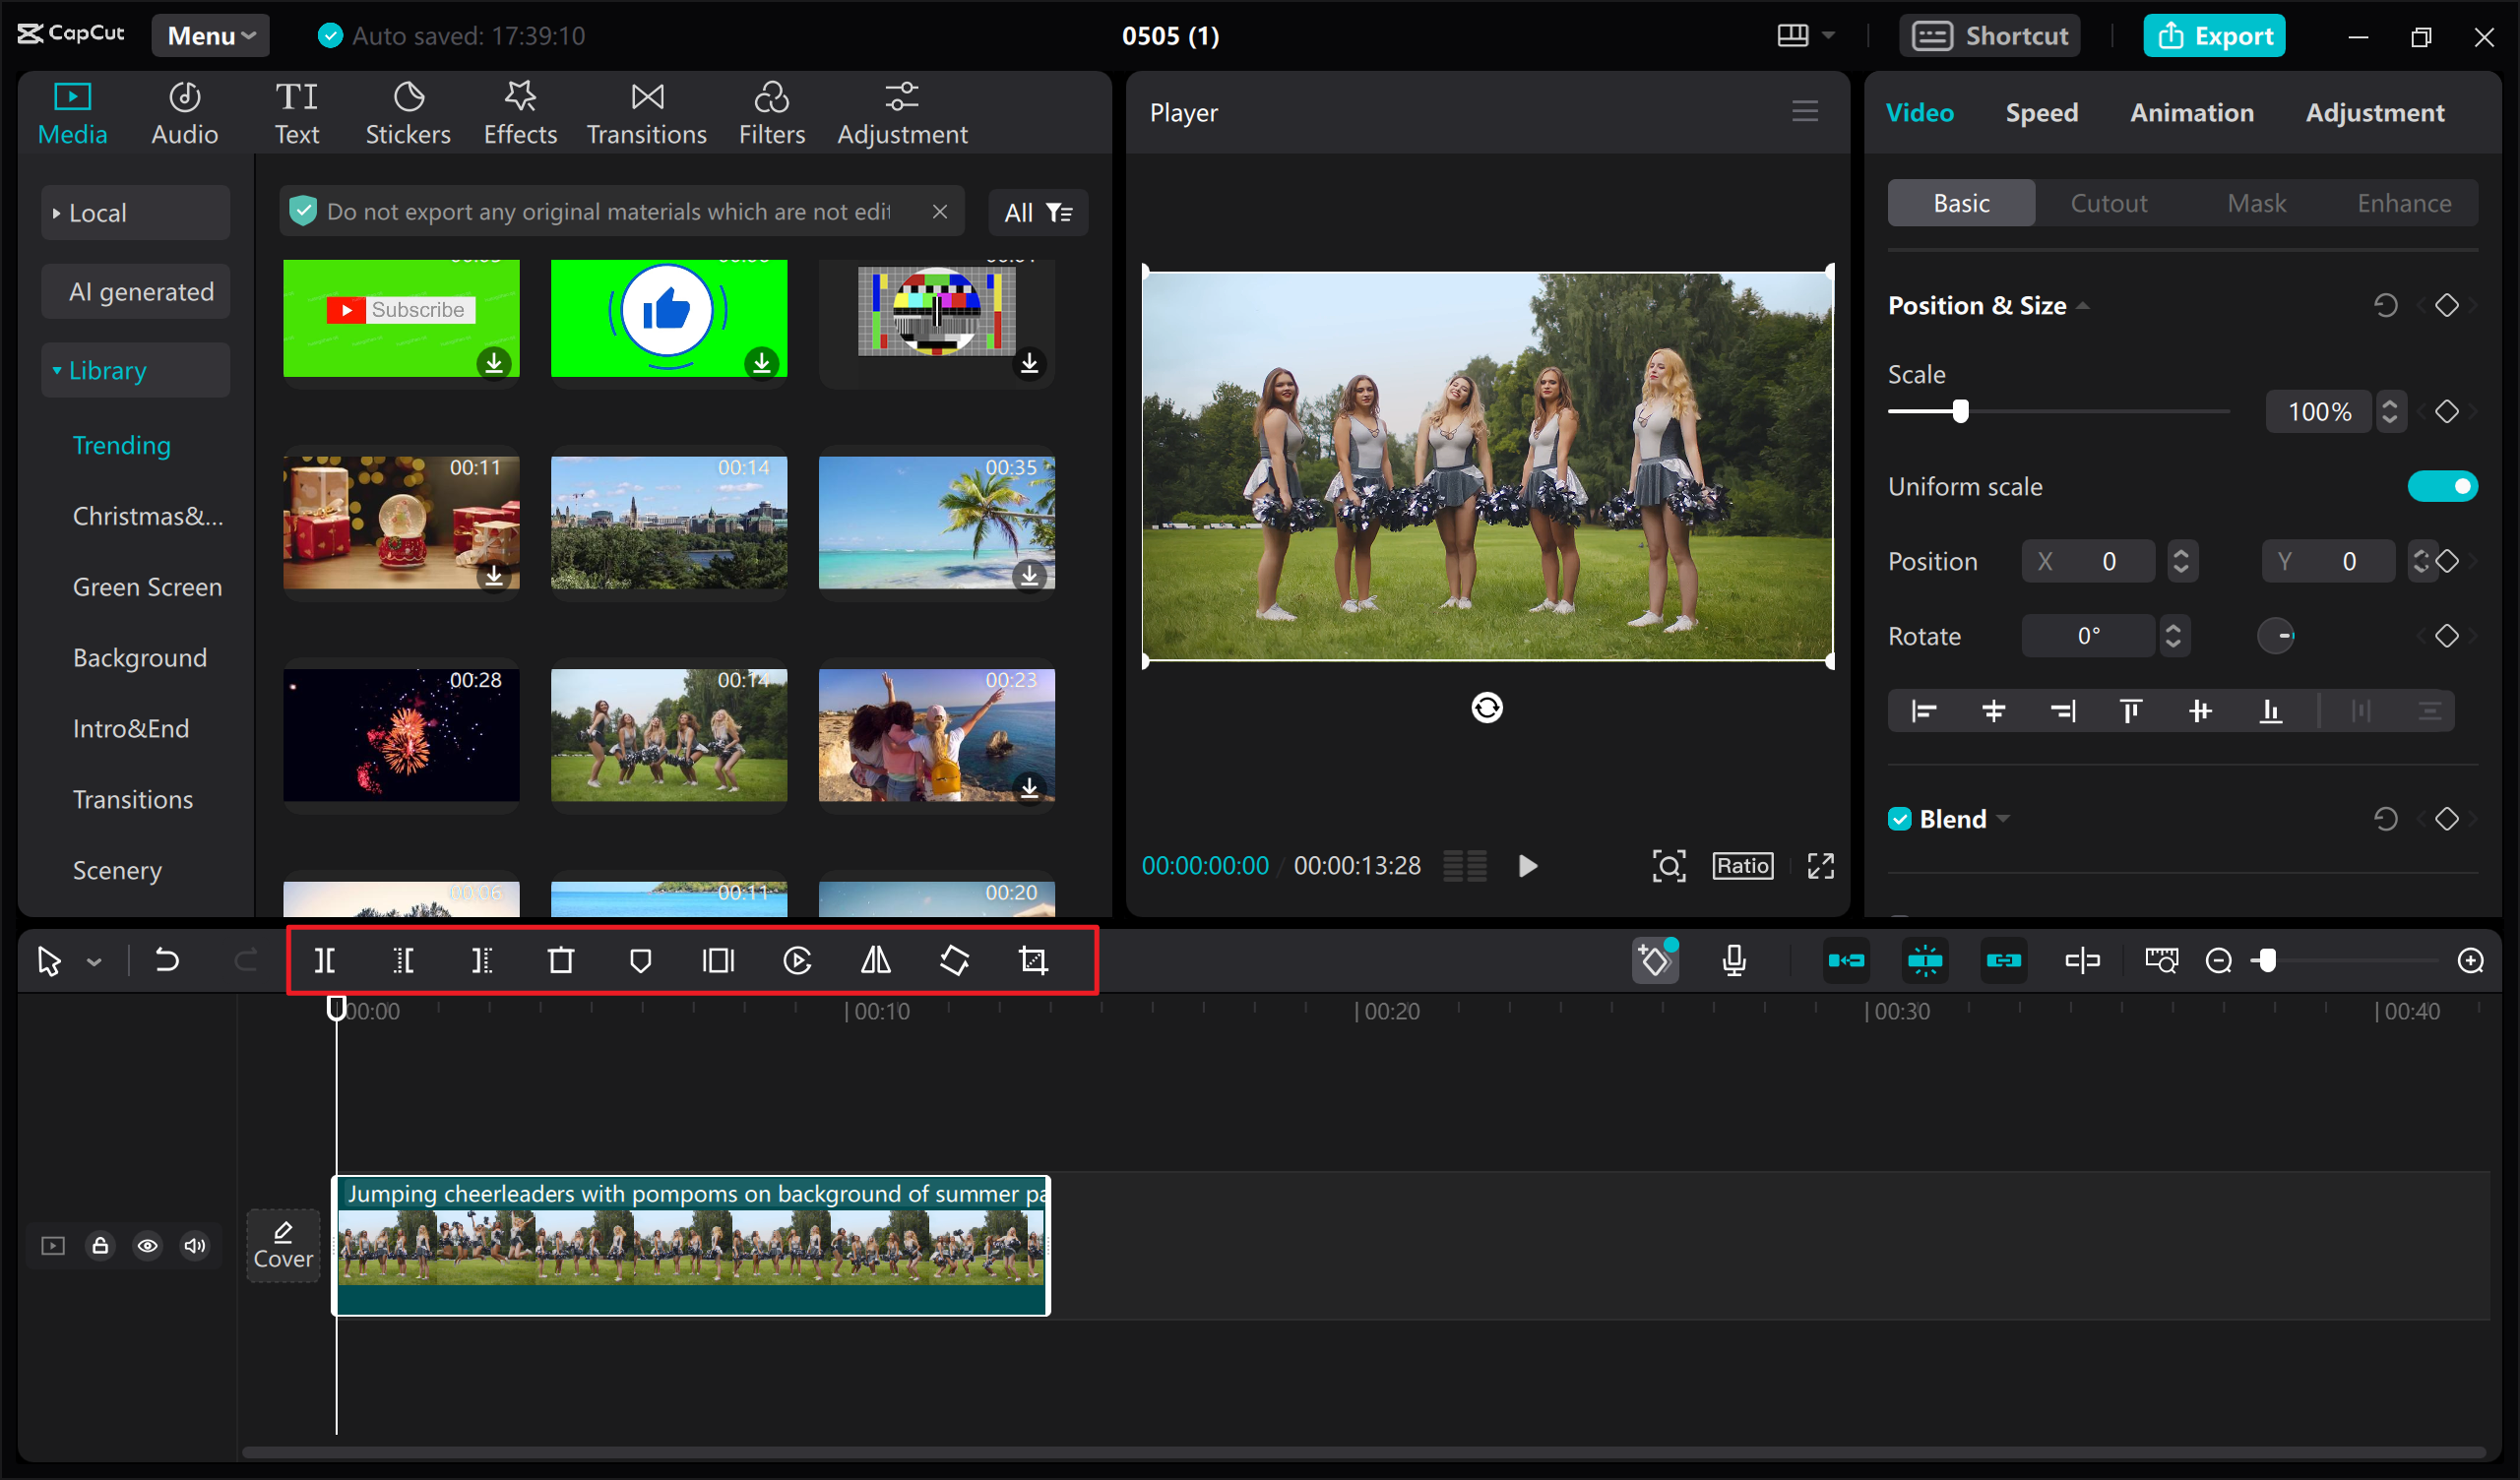Image resolution: width=2520 pixels, height=1480 pixels.
Task: Switch to the Animation tab
Action: click(2191, 113)
